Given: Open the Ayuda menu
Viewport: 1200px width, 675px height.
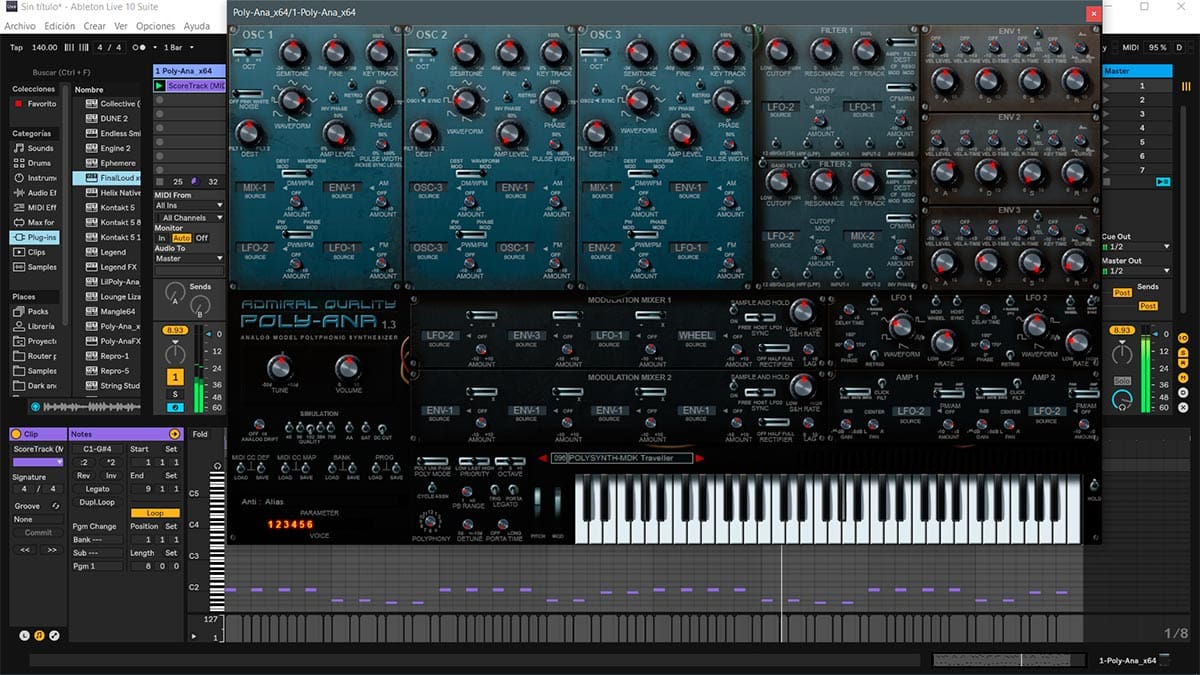Looking at the screenshot, I should pyautogui.click(x=197, y=26).
